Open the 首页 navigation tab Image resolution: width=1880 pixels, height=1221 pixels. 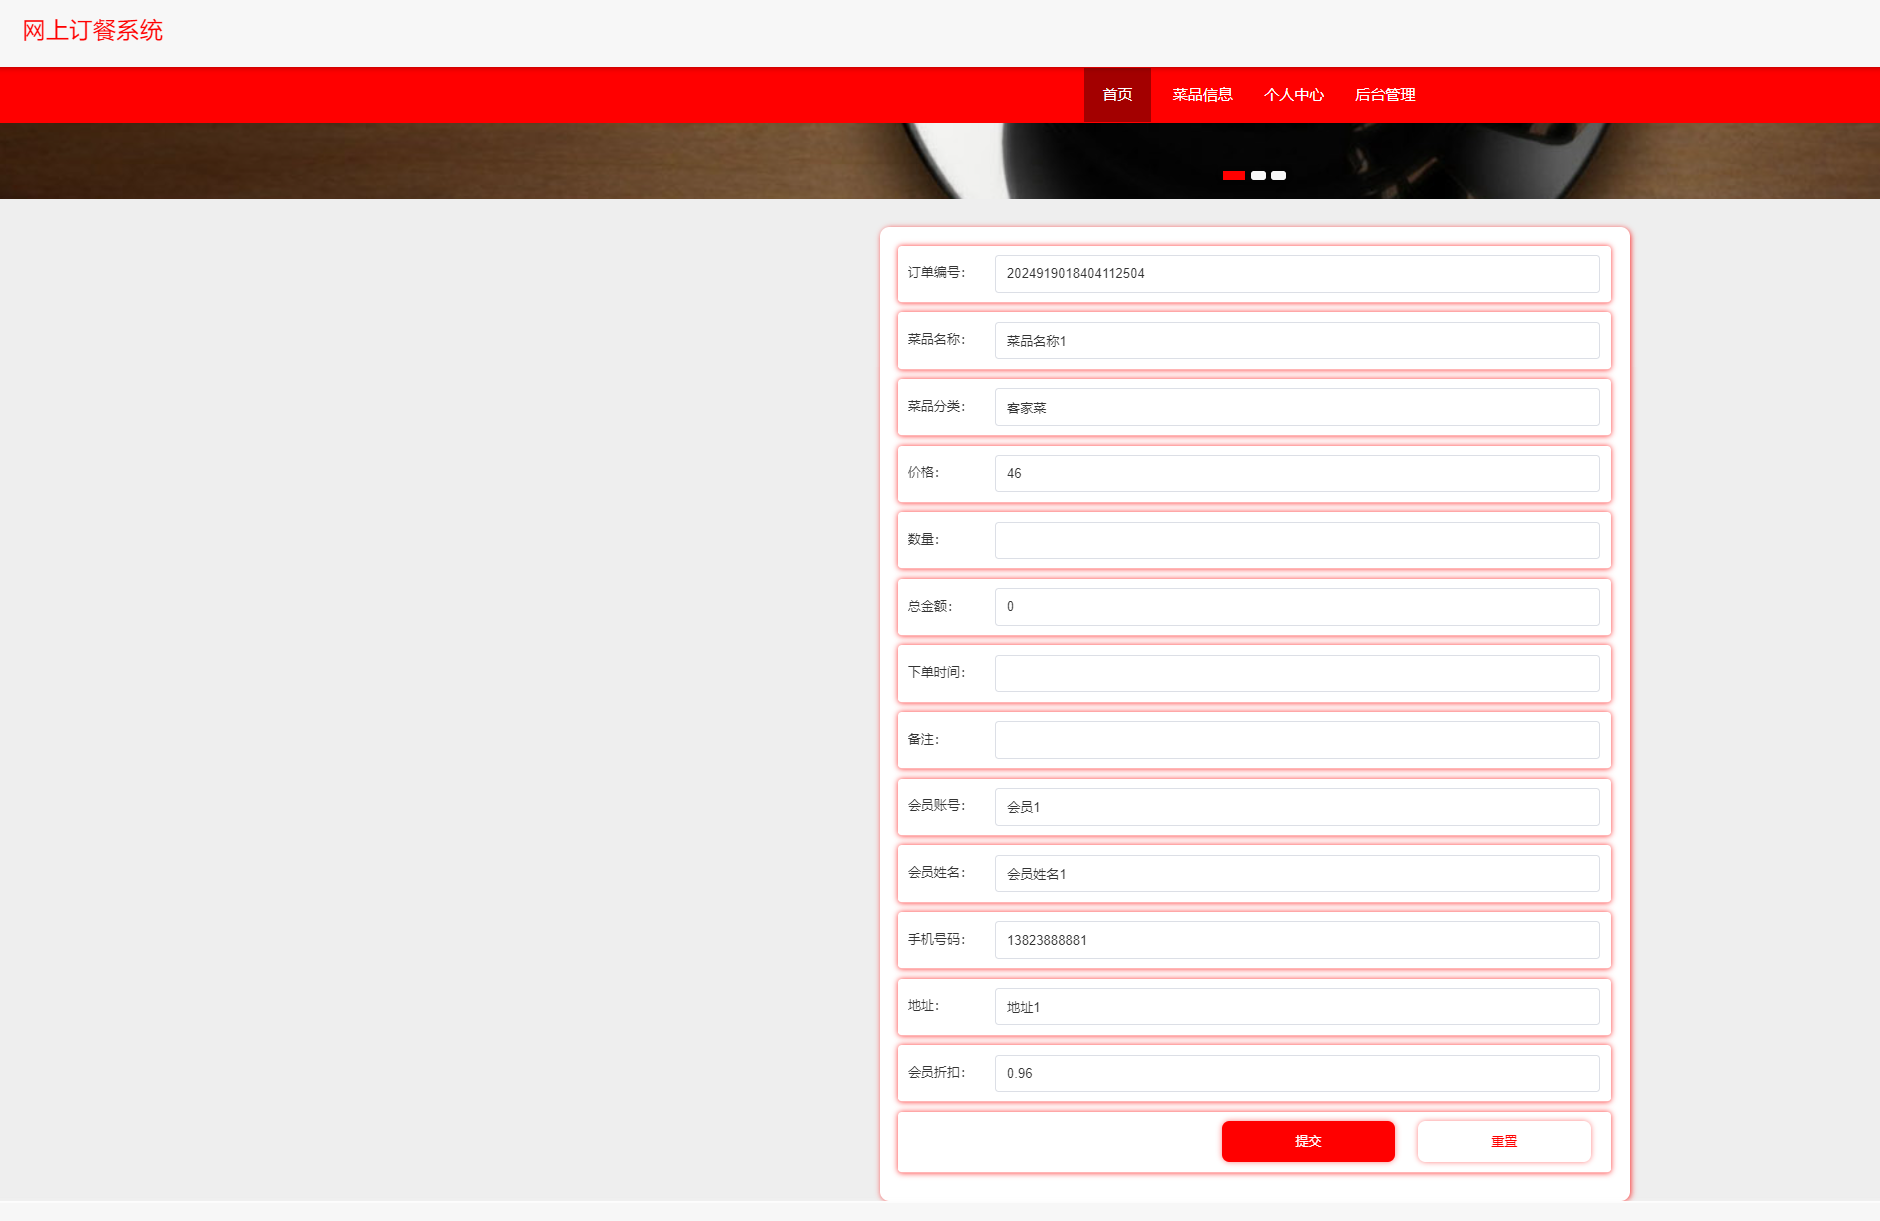(1117, 95)
